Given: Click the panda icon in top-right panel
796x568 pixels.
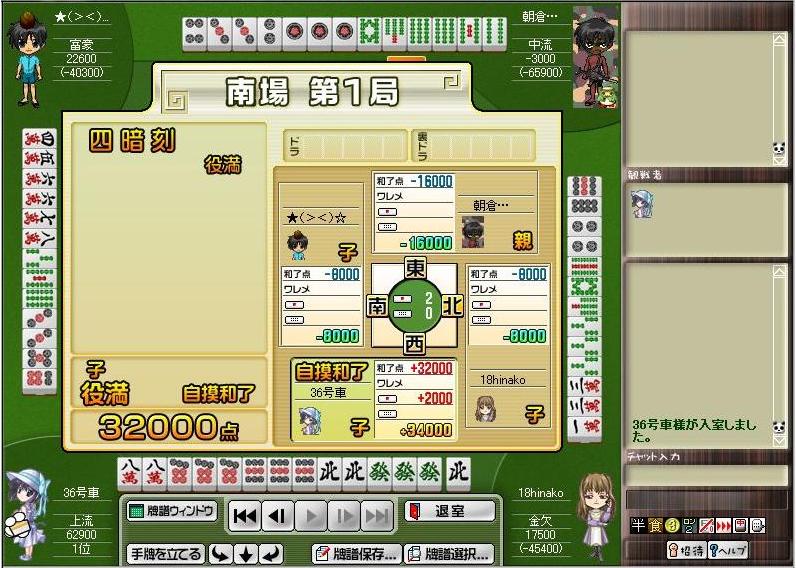Looking at the screenshot, I should tap(779, 148).
